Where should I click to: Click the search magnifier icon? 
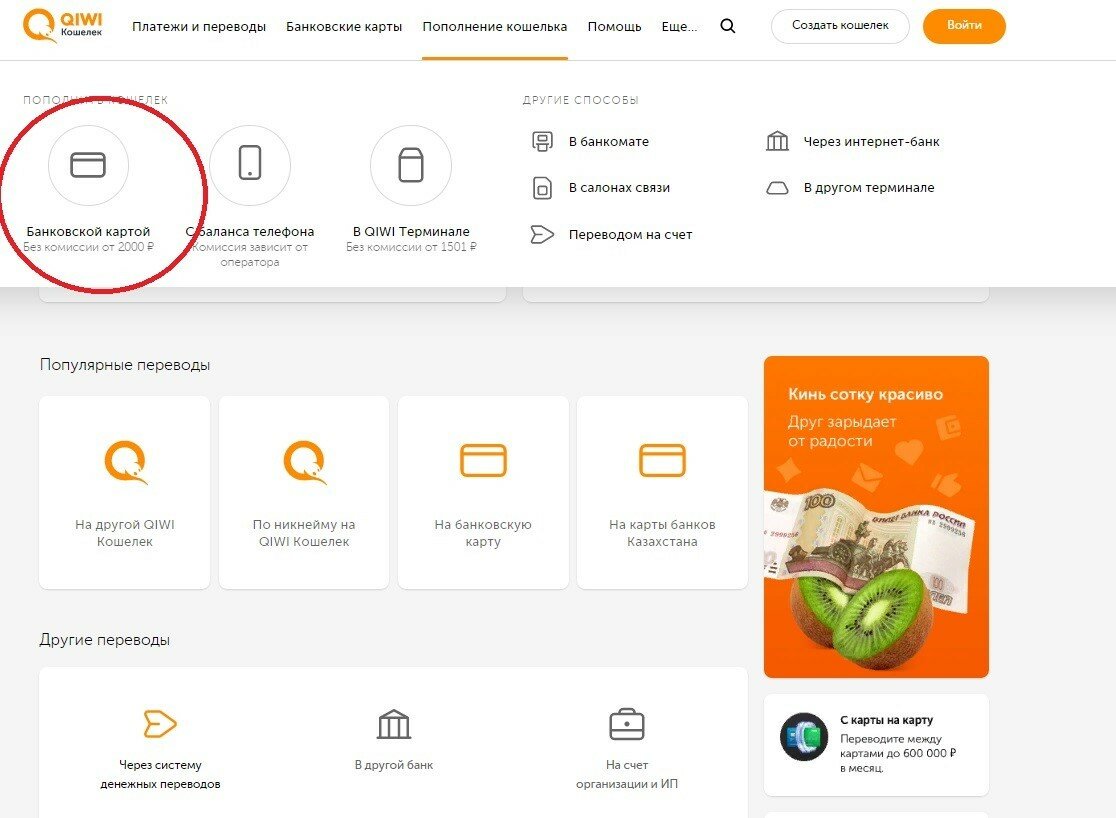727,27
